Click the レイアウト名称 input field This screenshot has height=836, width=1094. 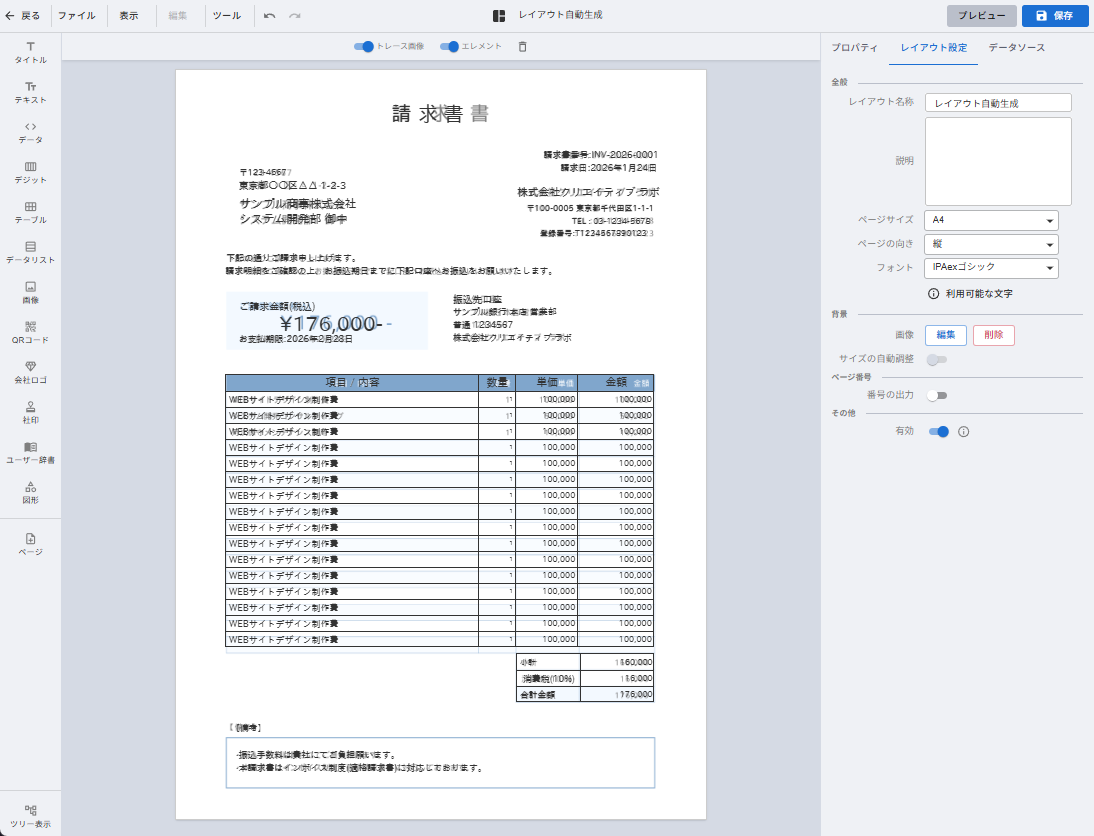point(998,103)
